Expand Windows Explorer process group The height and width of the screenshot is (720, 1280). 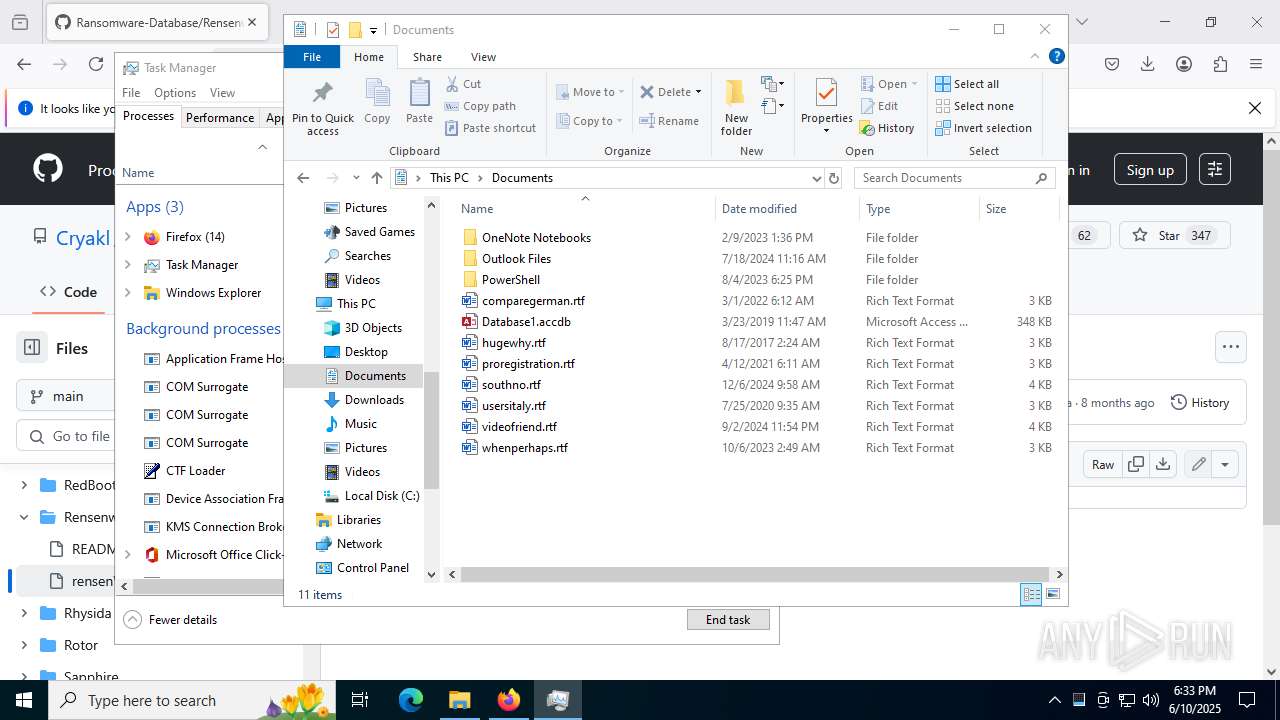(x=127, y=293)
